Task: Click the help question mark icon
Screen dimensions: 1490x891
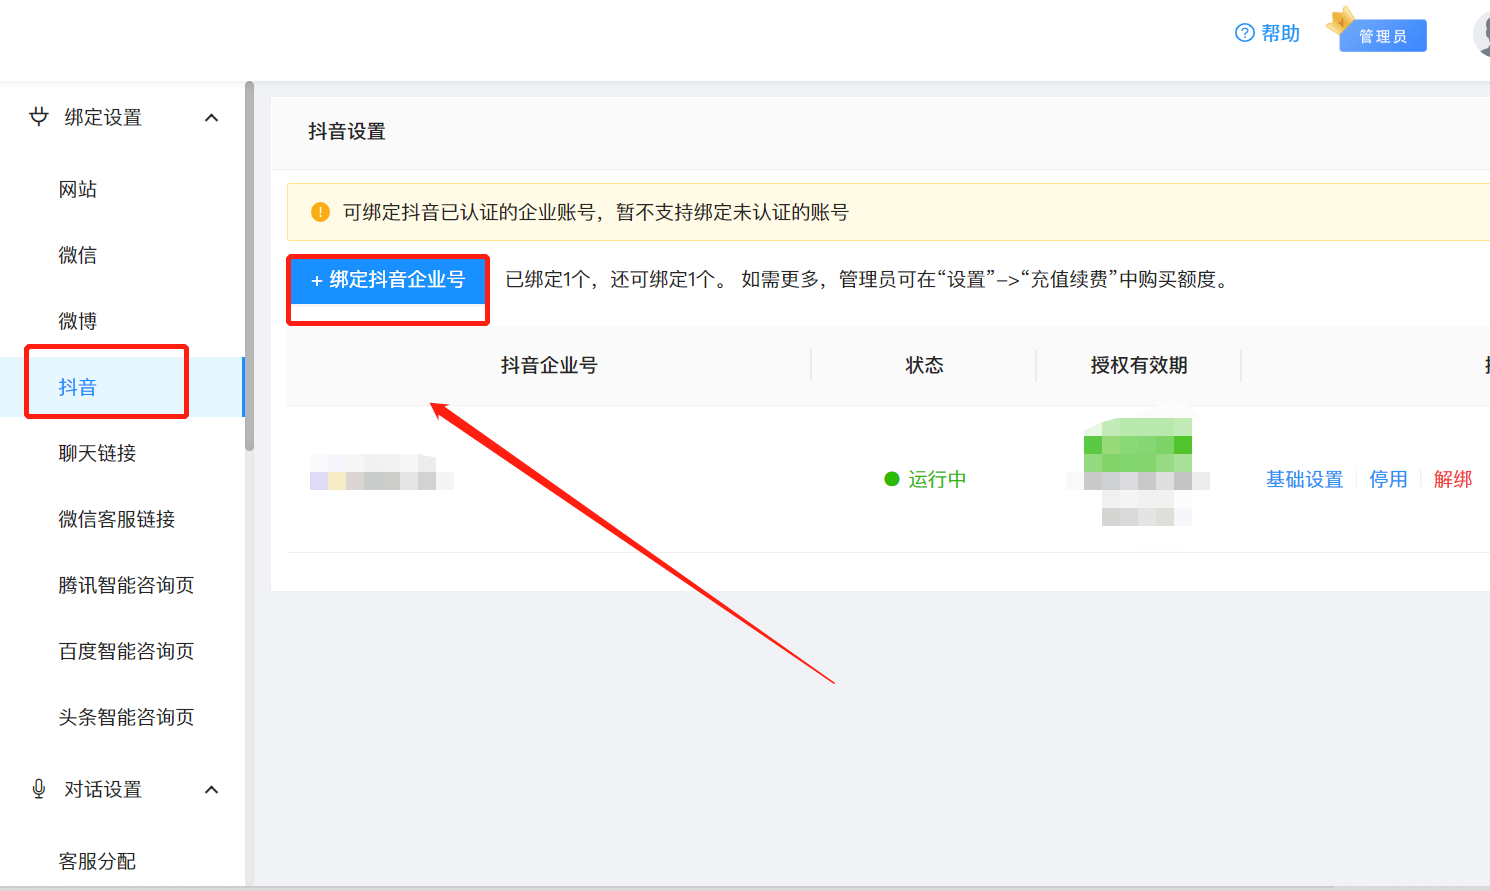Action: [x=1245, y=33]
